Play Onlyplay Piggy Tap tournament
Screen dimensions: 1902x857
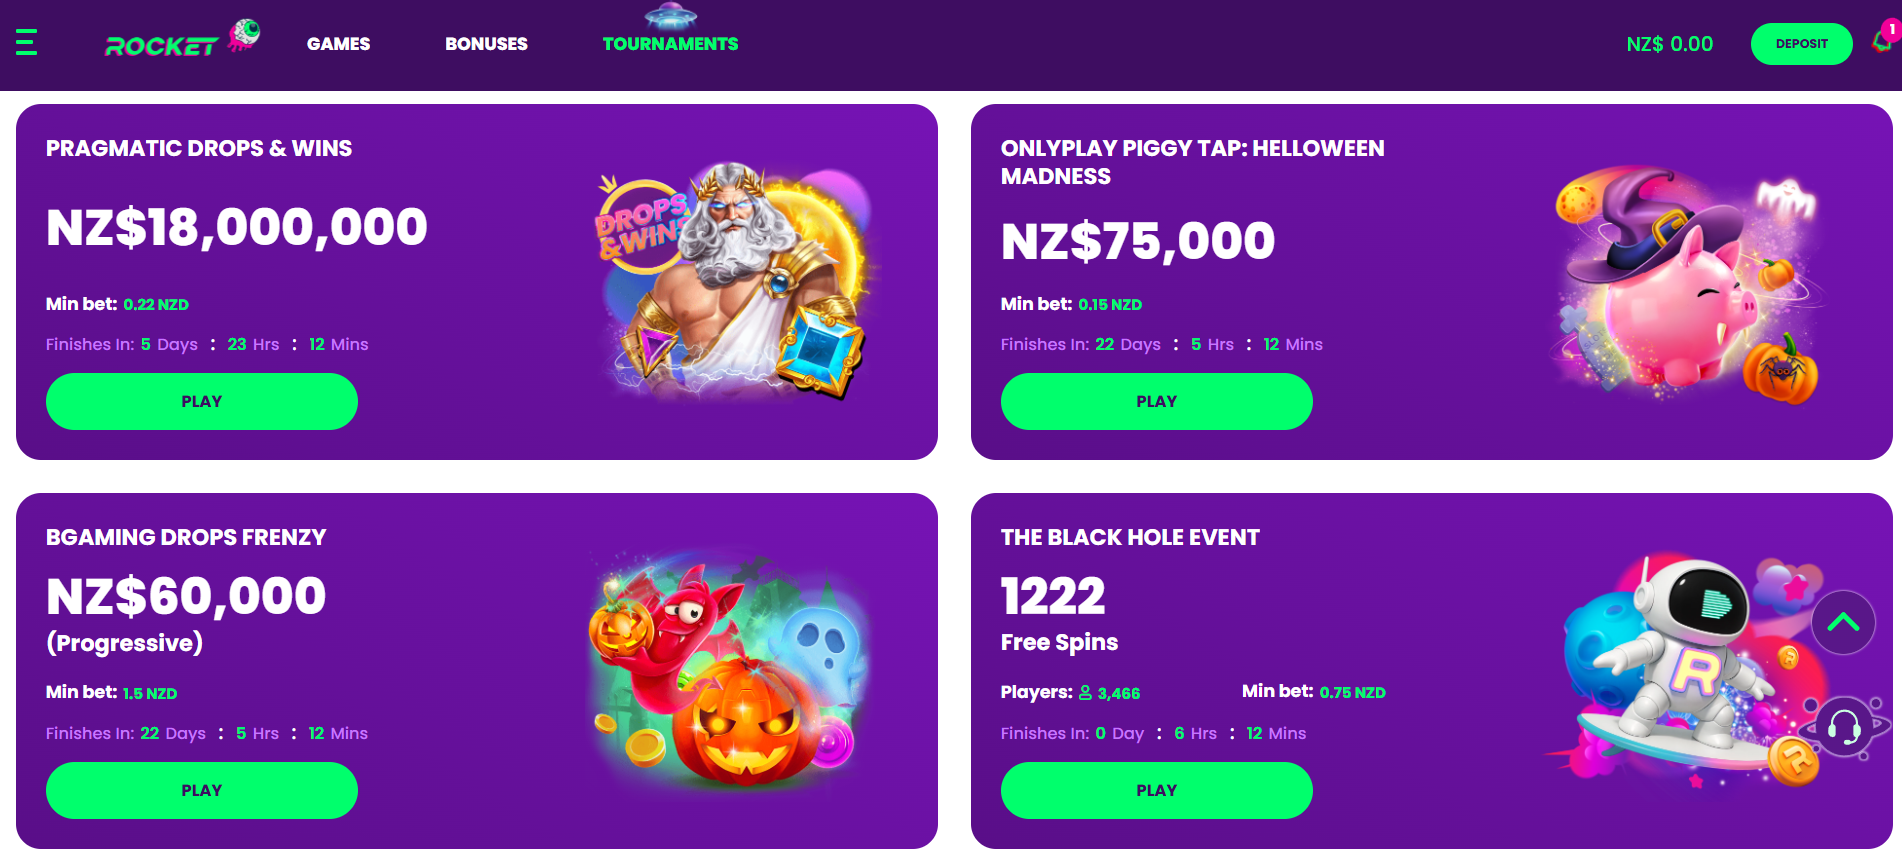(1156, 401)
